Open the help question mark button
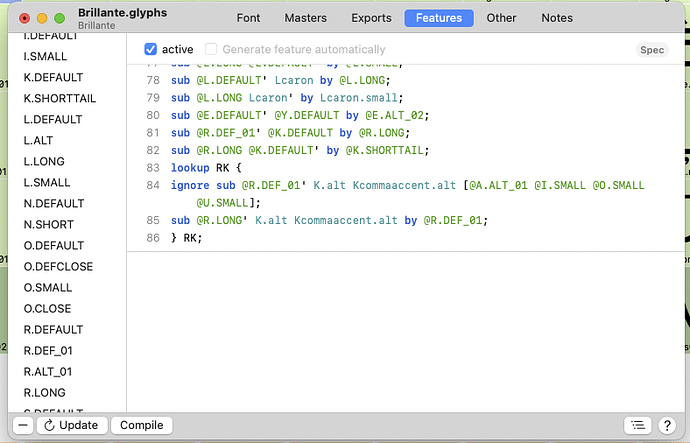The height and width of the screenshot is (443, 690). coord(667,425)
